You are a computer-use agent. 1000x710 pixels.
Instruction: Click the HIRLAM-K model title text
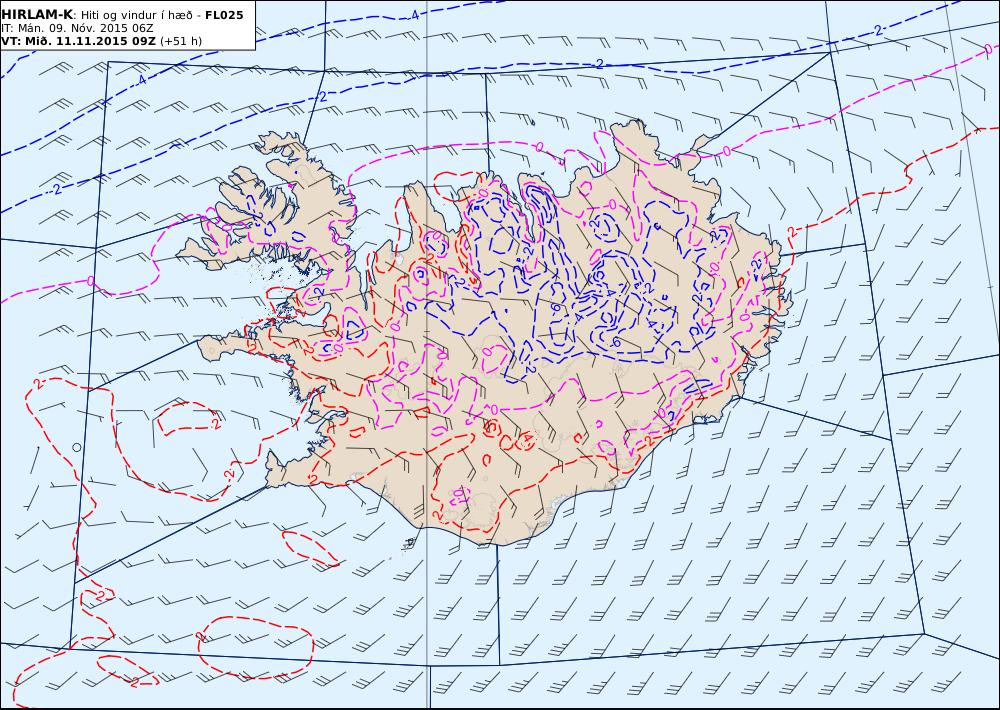pyautogui.click(x=37, y=15)
